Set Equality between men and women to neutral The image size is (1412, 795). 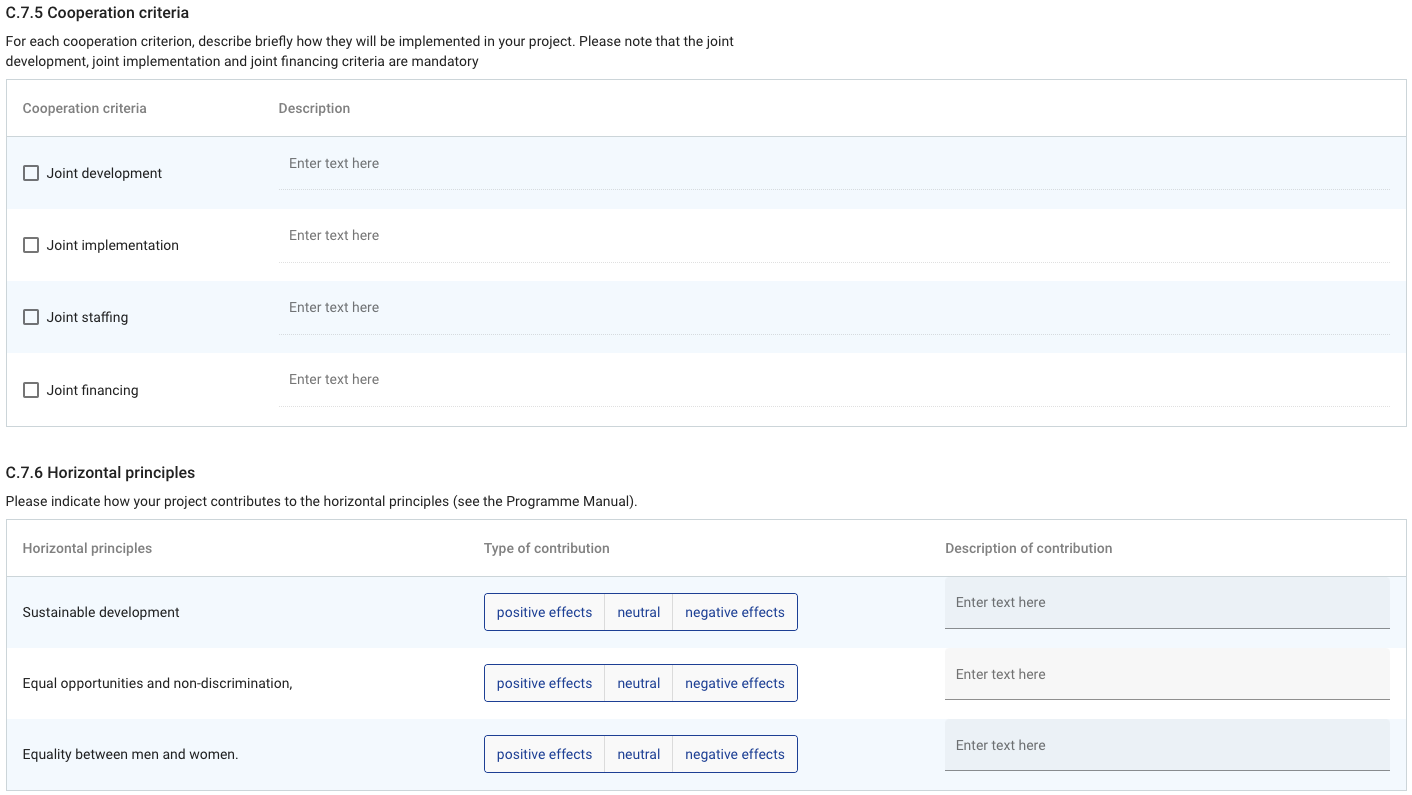[x=638, y=754]
